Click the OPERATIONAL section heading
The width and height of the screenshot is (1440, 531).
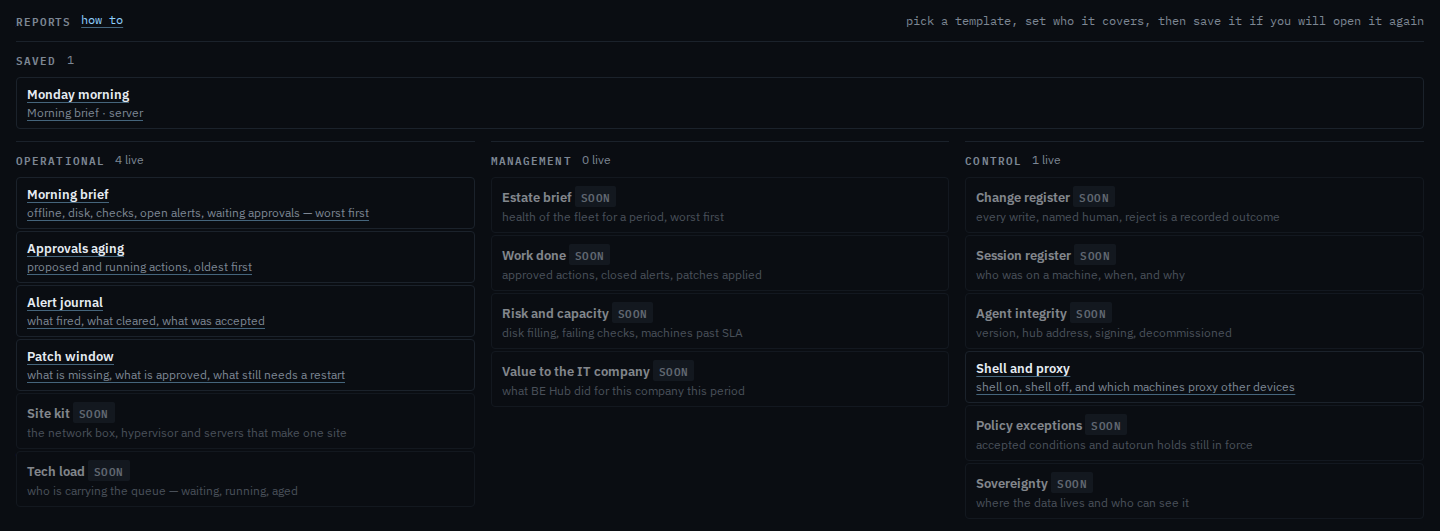[60, 161]
